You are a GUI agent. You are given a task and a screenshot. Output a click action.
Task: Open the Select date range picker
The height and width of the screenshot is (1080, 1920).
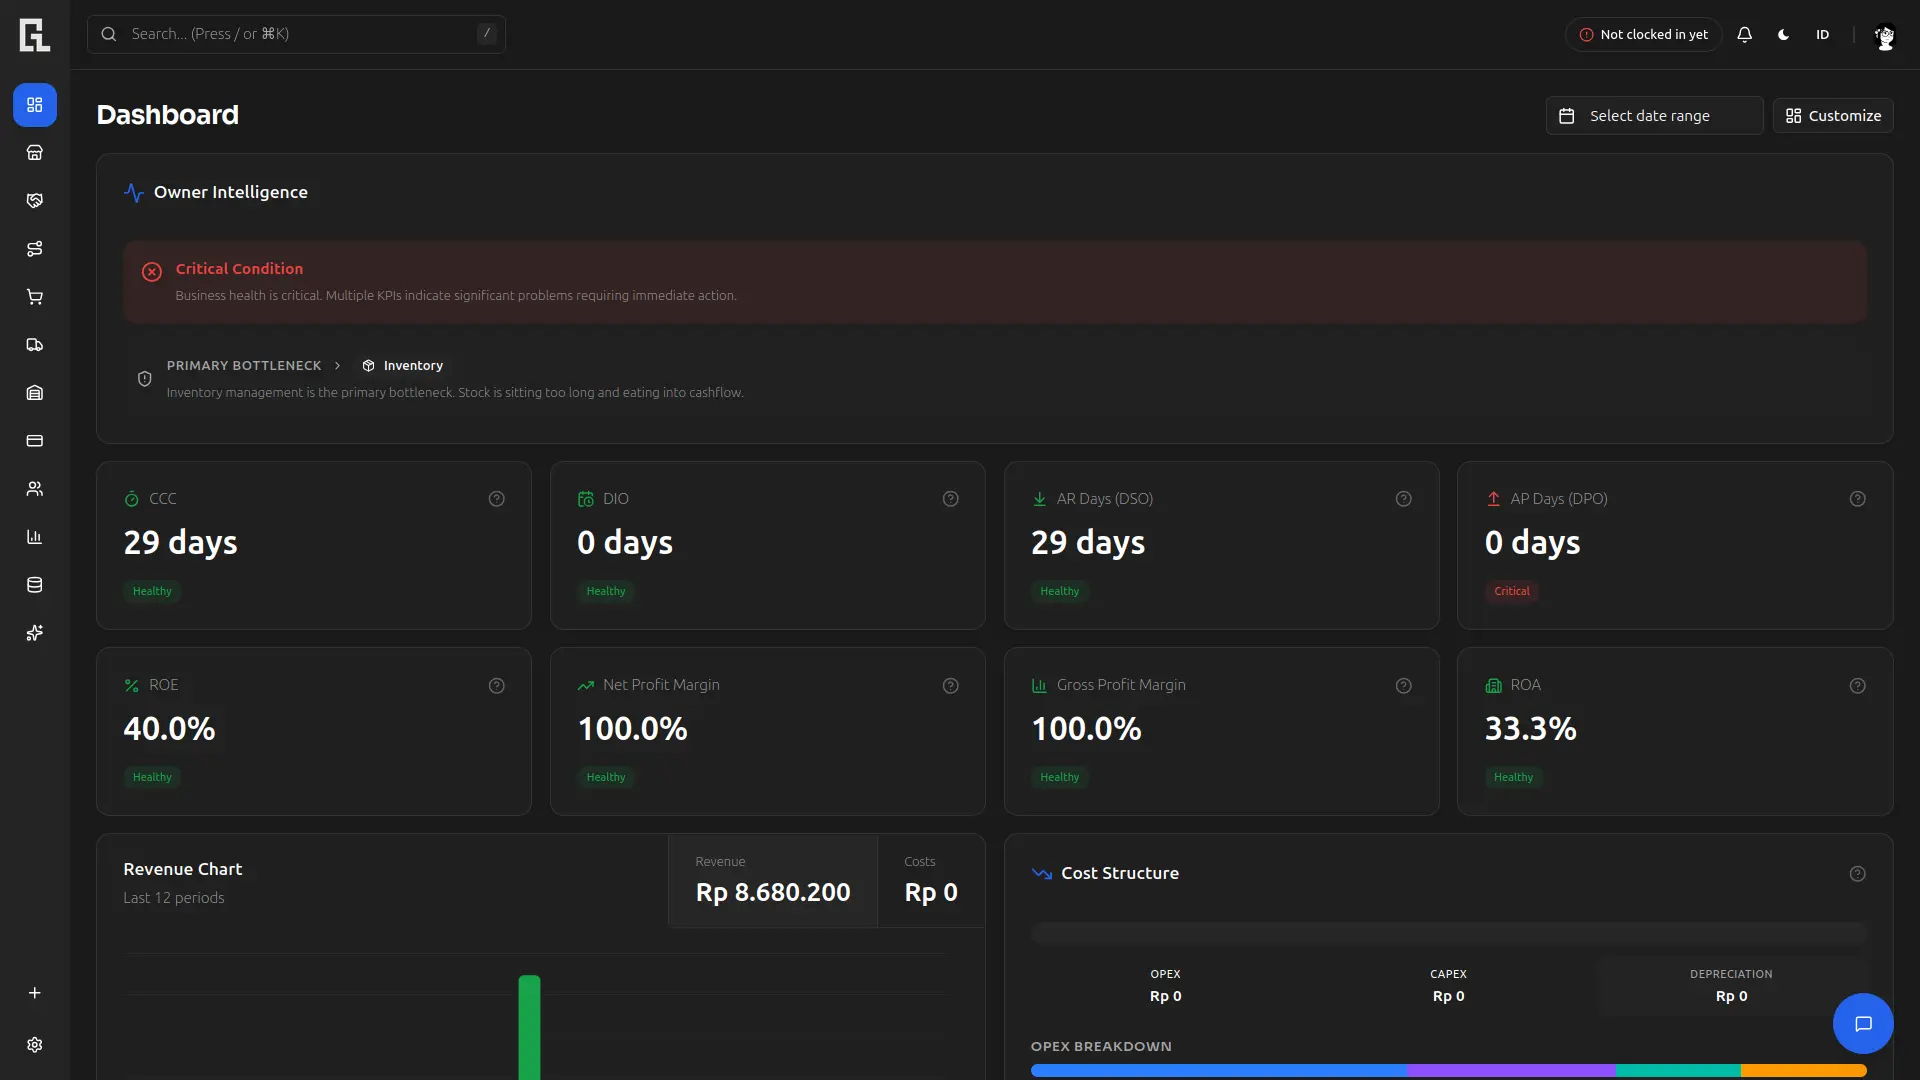(1654, 116)
